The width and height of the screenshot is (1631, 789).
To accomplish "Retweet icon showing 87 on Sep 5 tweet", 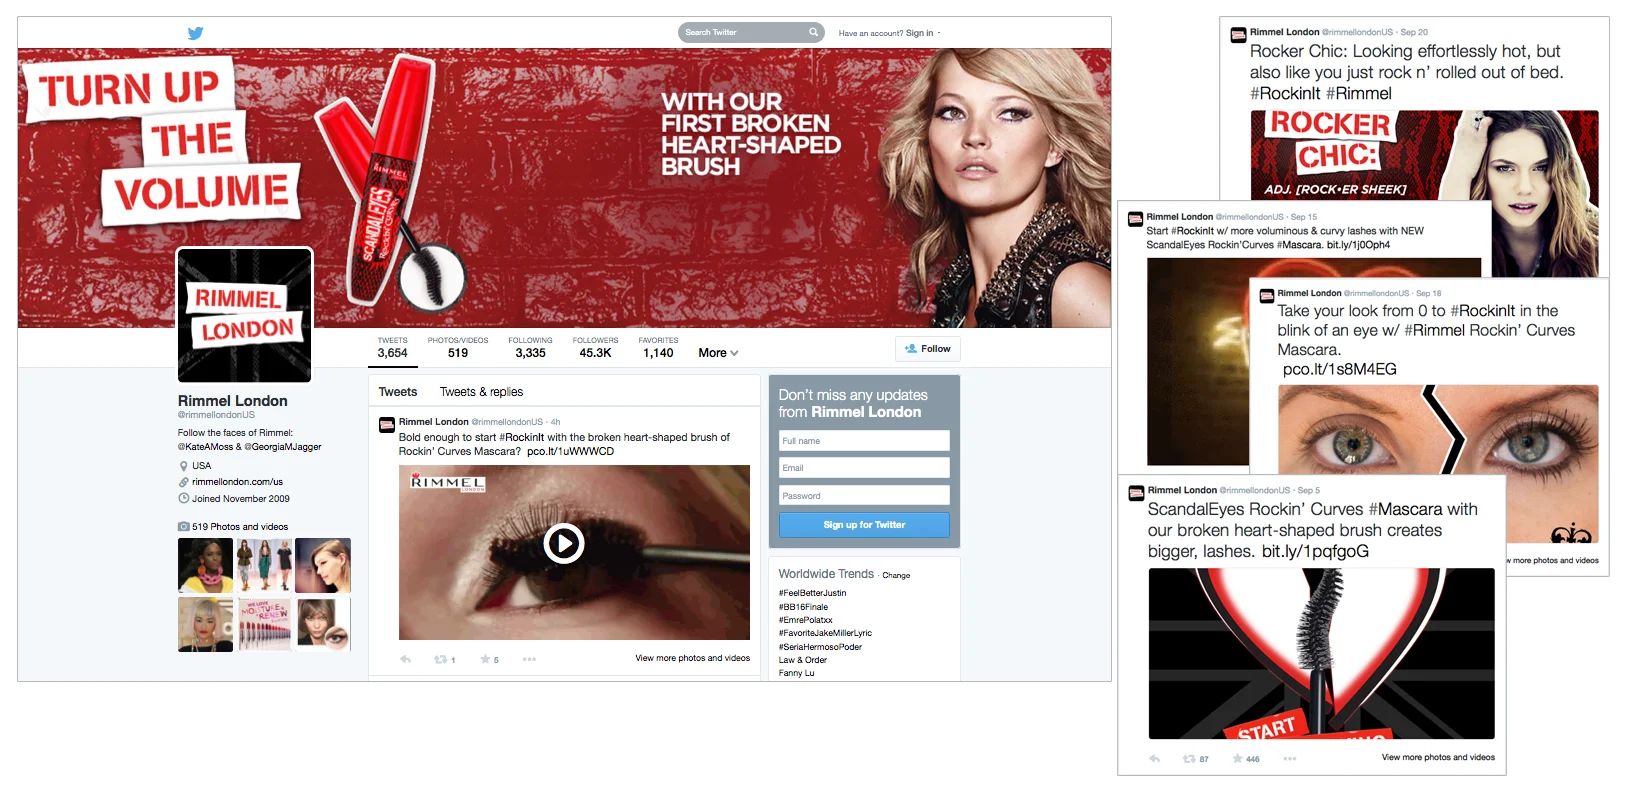I will click(1189, 759).
